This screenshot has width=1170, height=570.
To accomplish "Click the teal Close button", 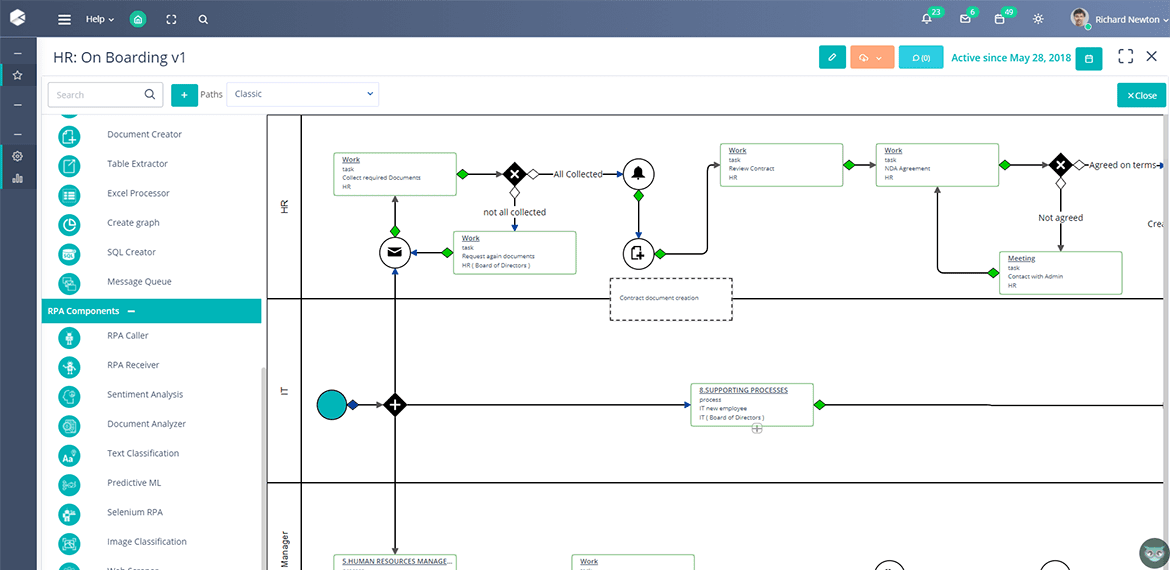I will tap(1141, 95).
